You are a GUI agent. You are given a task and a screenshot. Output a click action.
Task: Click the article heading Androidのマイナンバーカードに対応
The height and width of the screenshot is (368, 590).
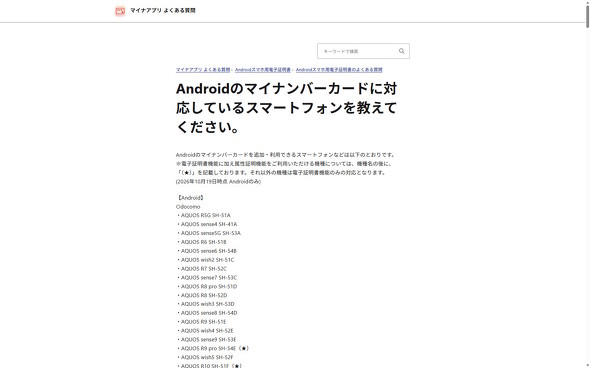tap(286, 108)
